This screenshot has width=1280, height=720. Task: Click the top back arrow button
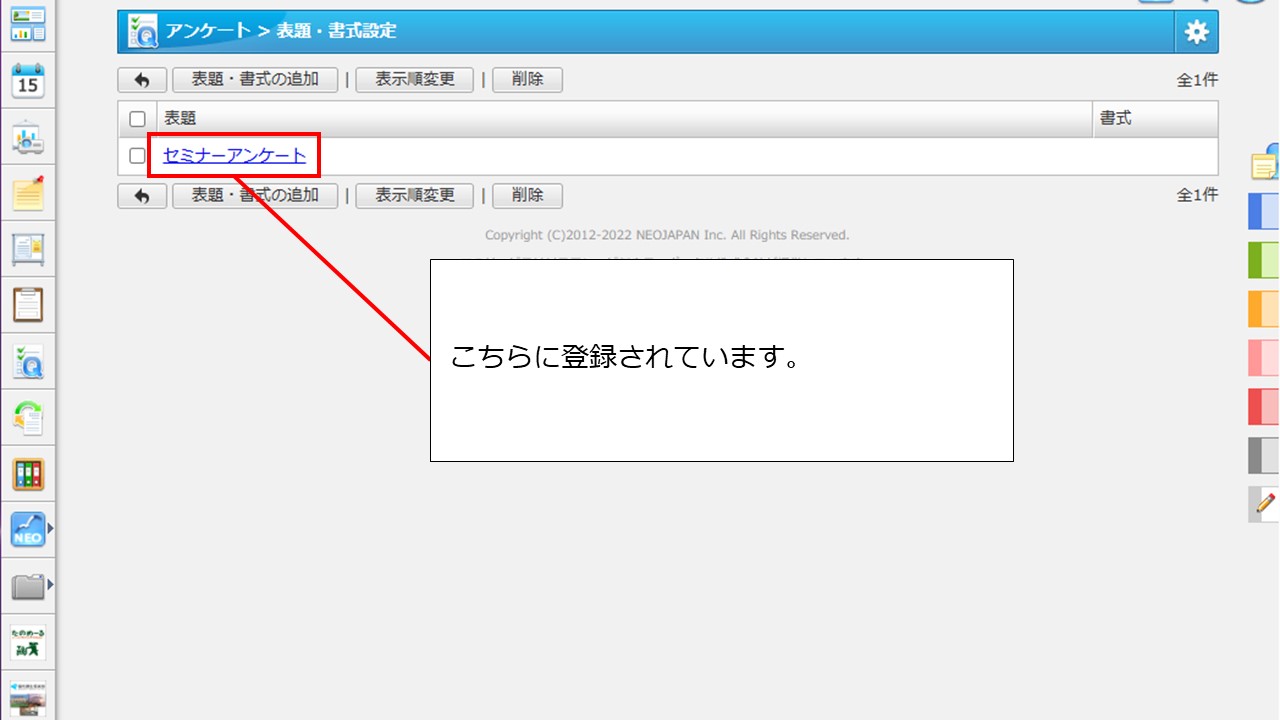[142, 80]
